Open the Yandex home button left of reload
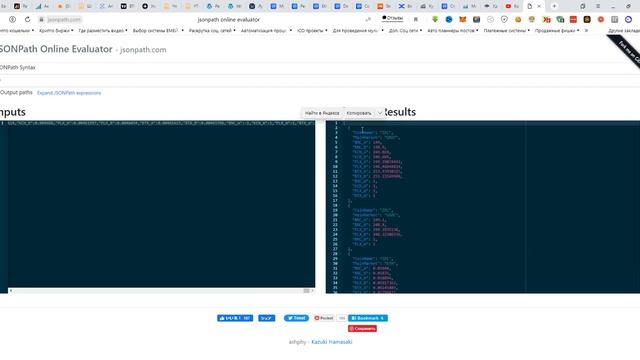Screen dimensions: 640x360 click(x=12, y=19)
